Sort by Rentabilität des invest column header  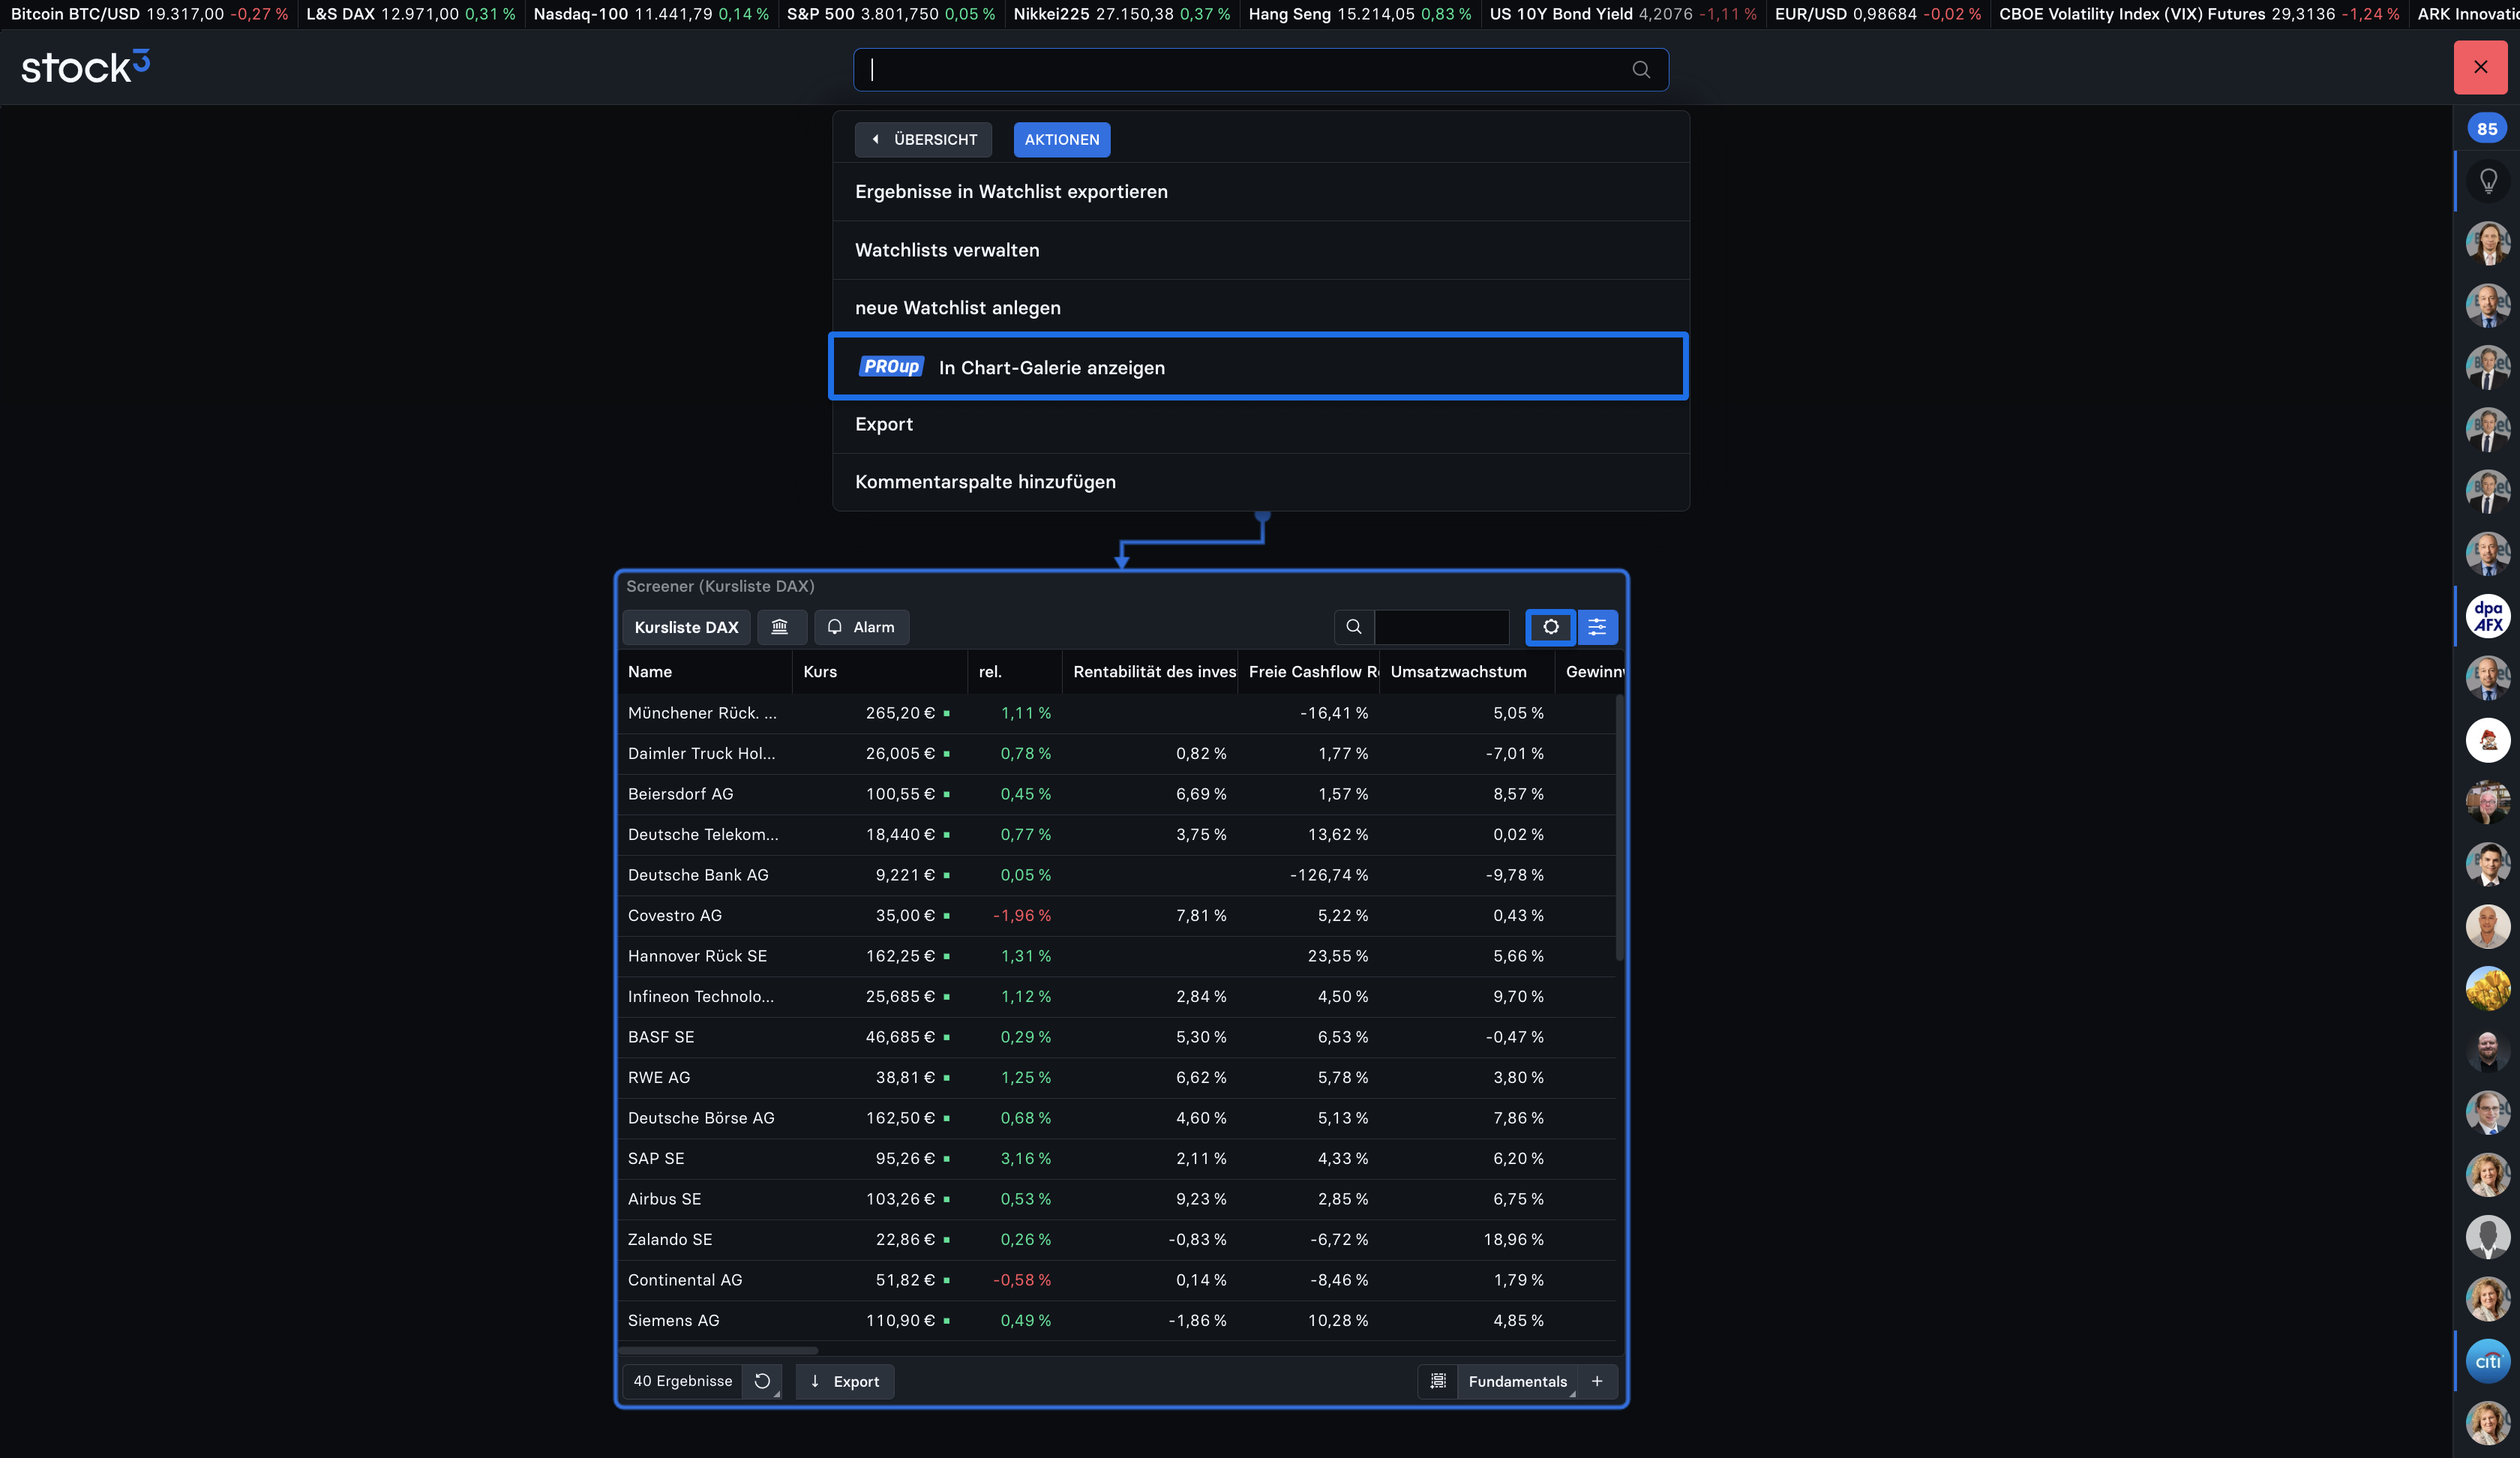tap(1150, 672)
